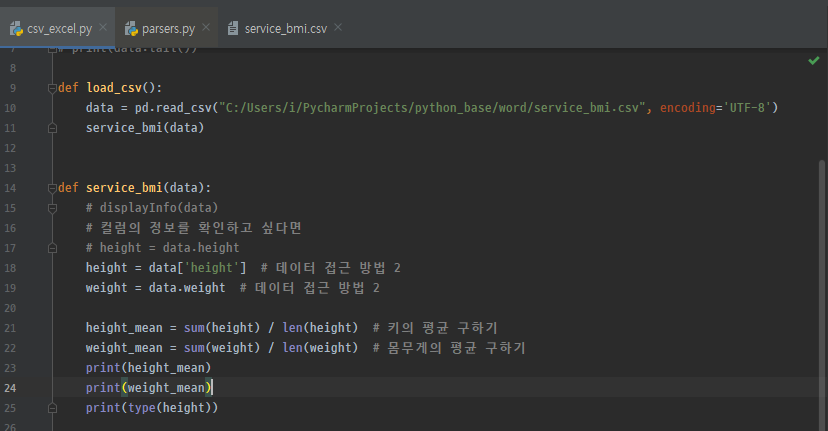
Task: Click the vertical editor scrollbar
Action: click(822, 296)
